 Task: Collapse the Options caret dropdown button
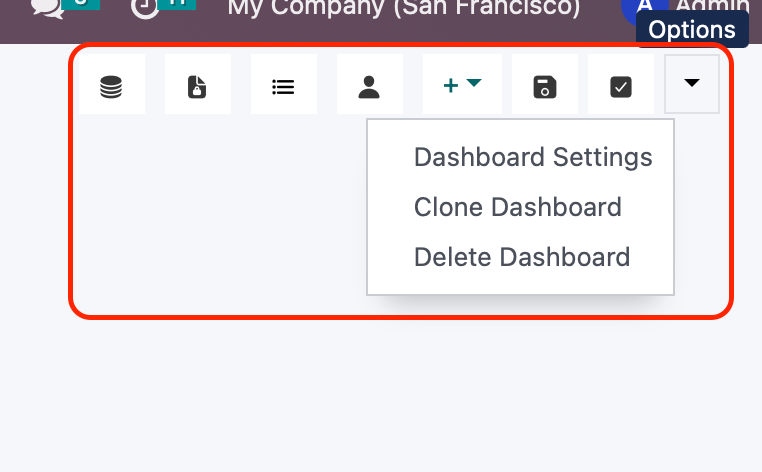coord(692,84)
